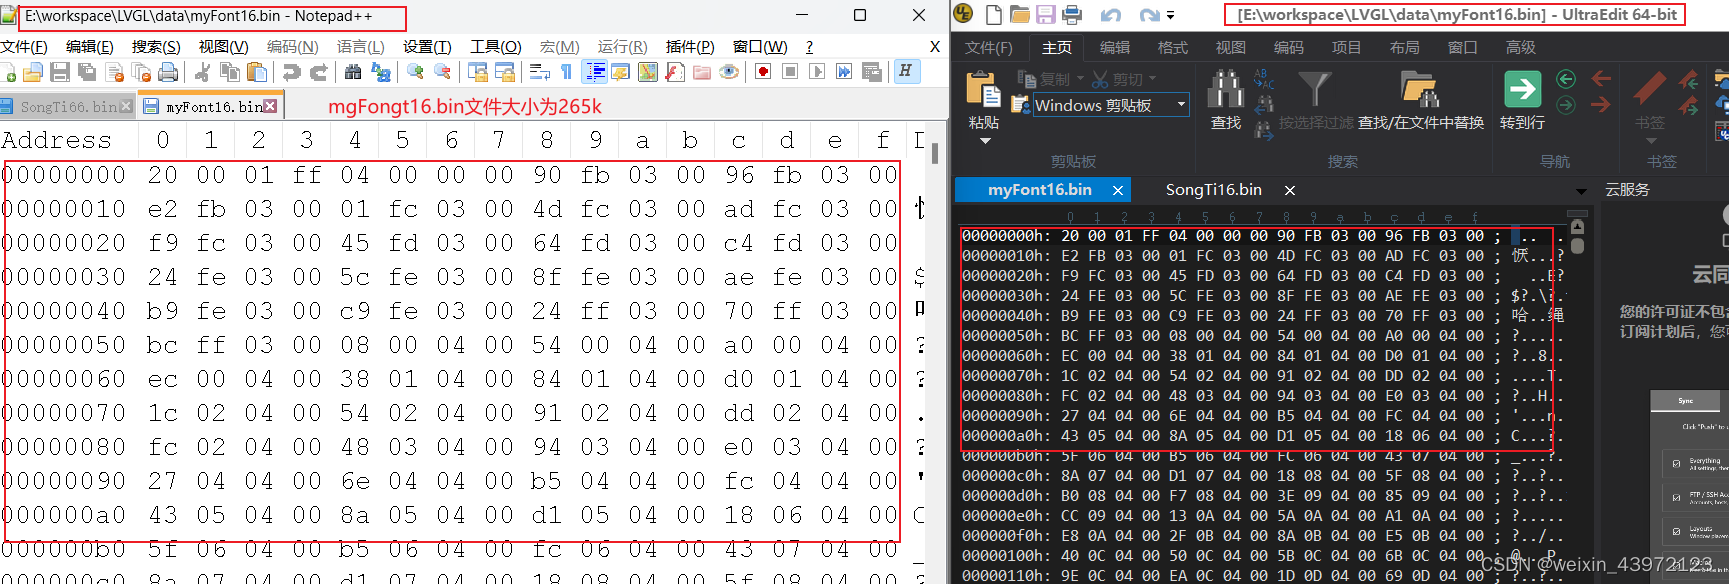Click New file icon in Notepad++ toolbar
Image resolution: width=1729 pixels, height=584 pixels.
(8, 72)
